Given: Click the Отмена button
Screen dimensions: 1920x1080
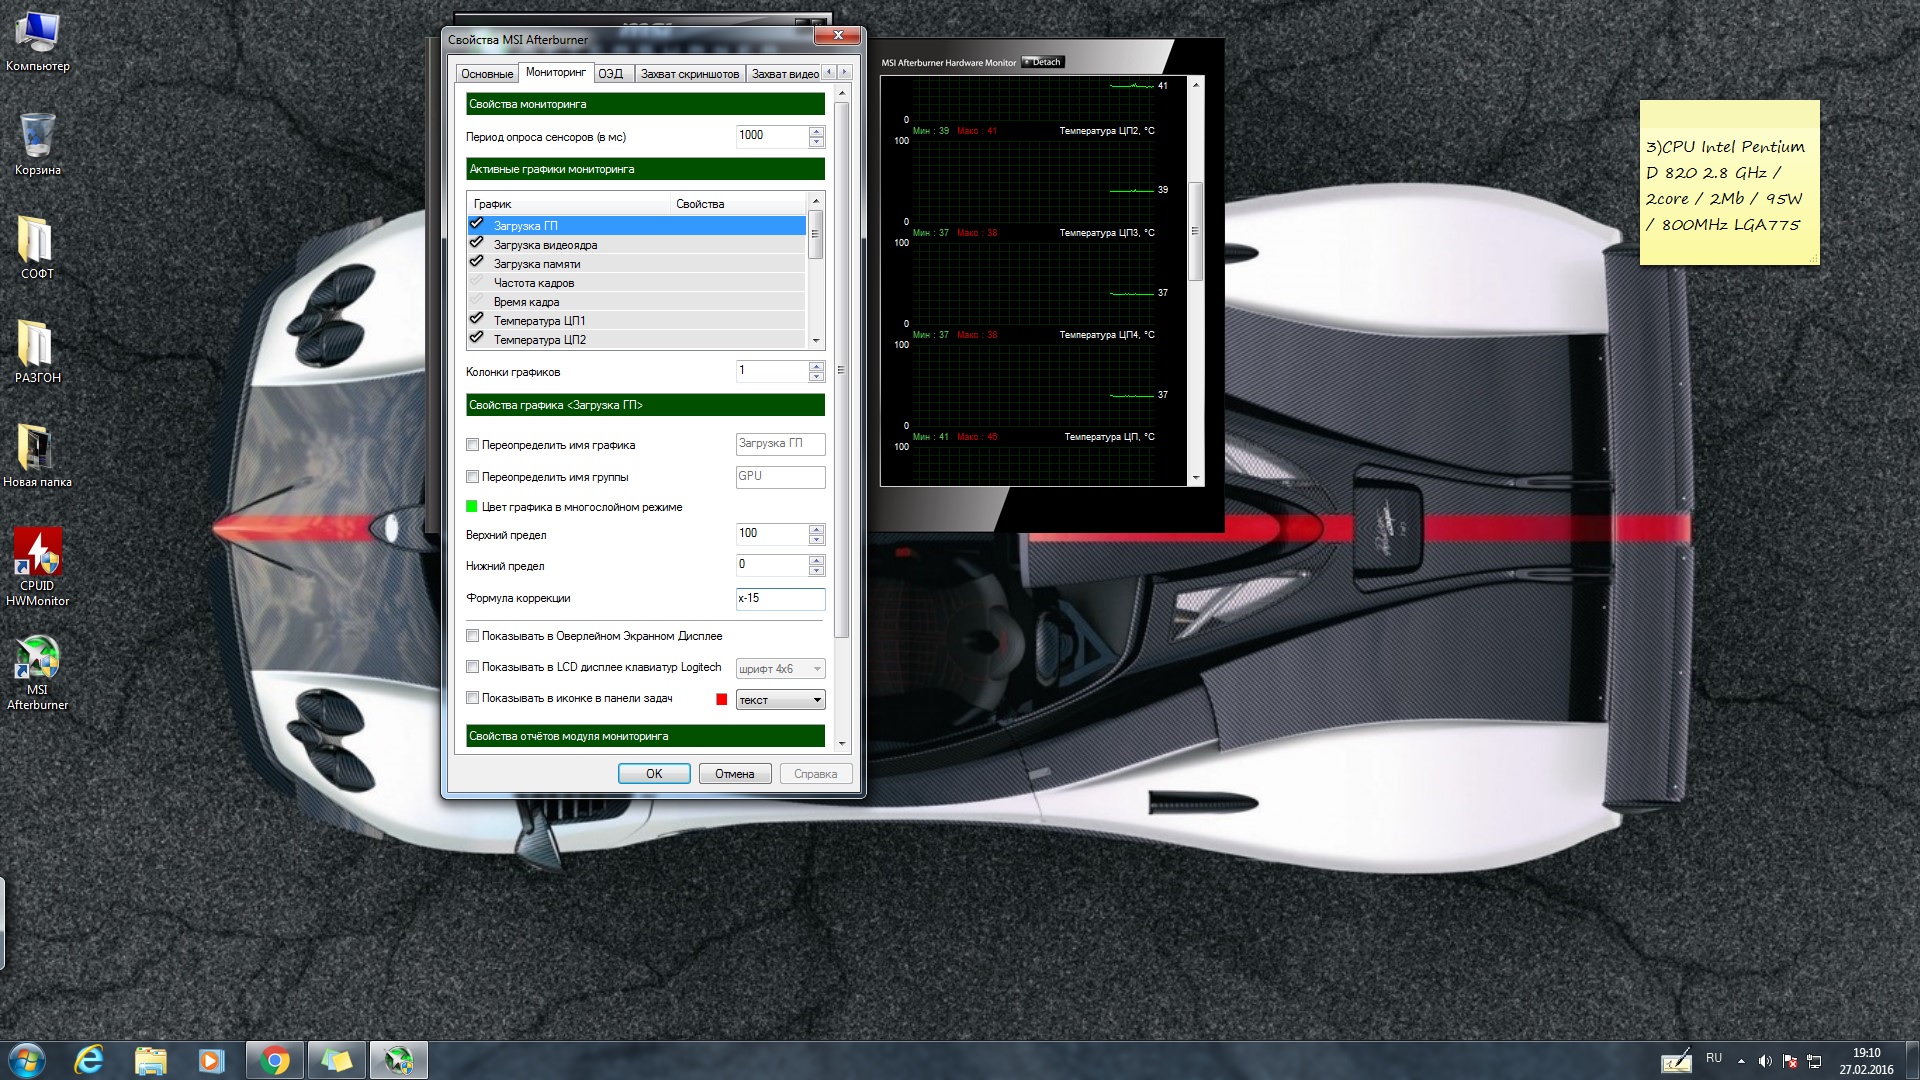Looking at the screenshot, I should click(x=734, y=774).
